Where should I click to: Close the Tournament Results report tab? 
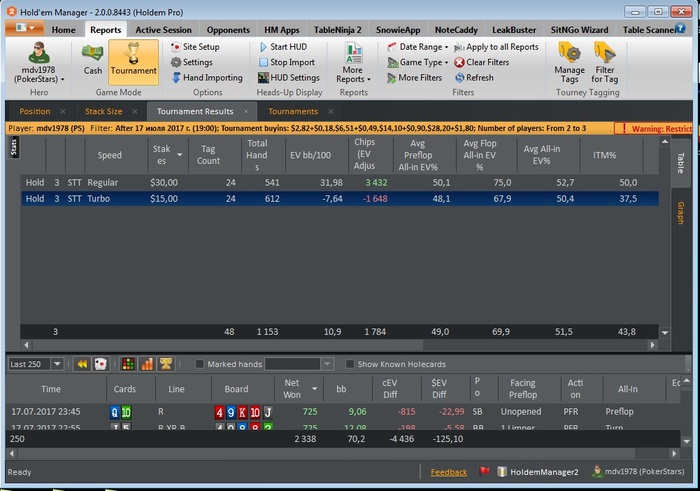coord(246,112)
